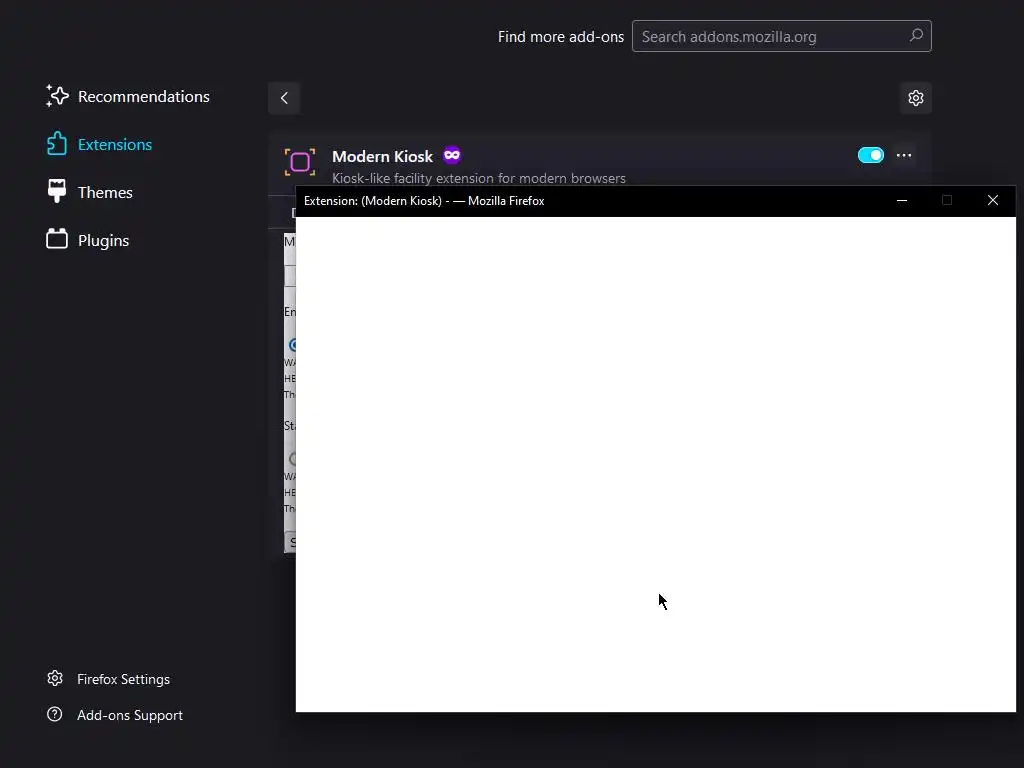Click the Modern Kiosk extension name
Viewport: 1024px width, 768px height.
(383, 157)
